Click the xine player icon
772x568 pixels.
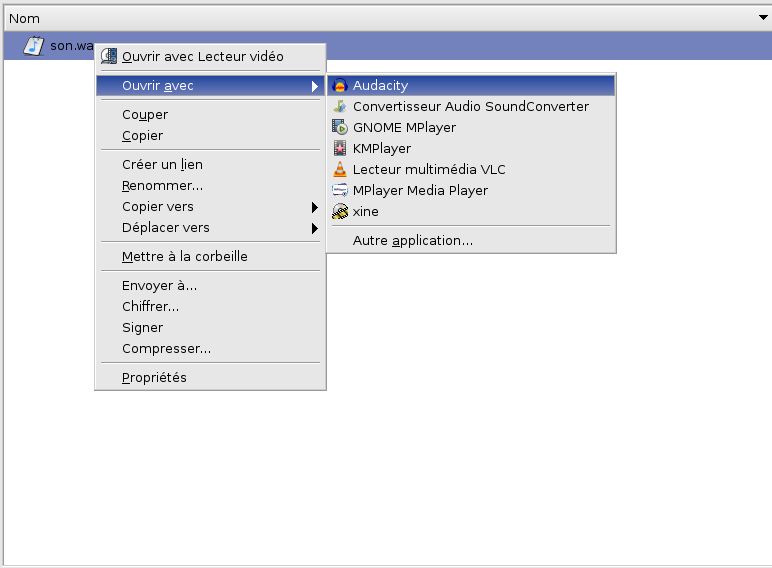[x=340, y=212]
